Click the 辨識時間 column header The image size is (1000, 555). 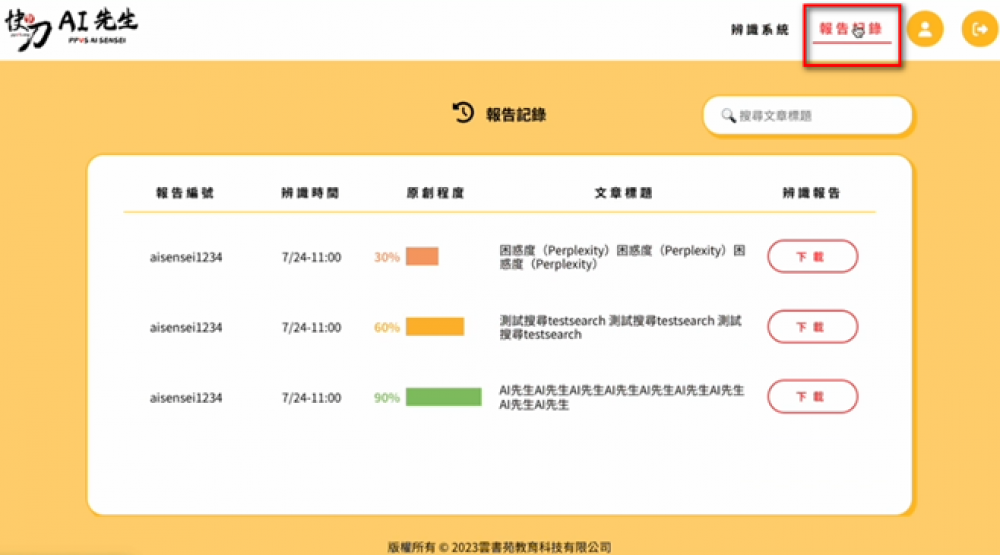tap(310, 193)
